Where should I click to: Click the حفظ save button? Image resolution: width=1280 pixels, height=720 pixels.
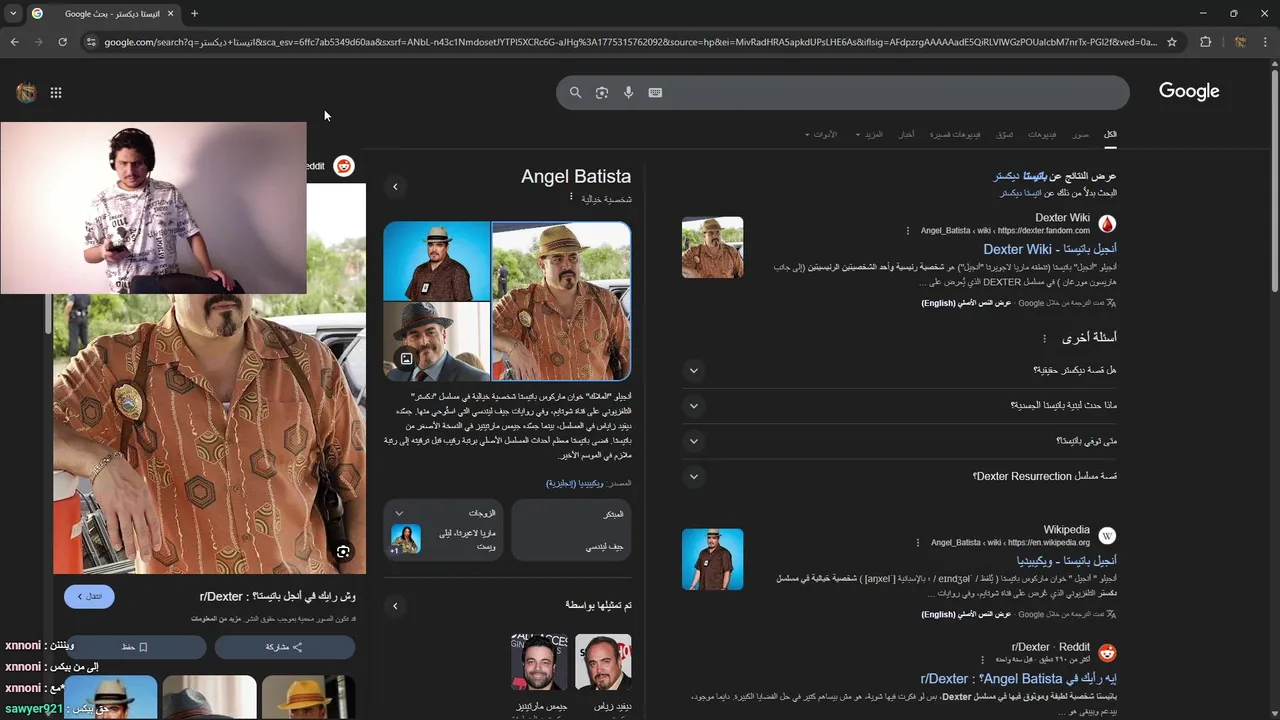135,647
